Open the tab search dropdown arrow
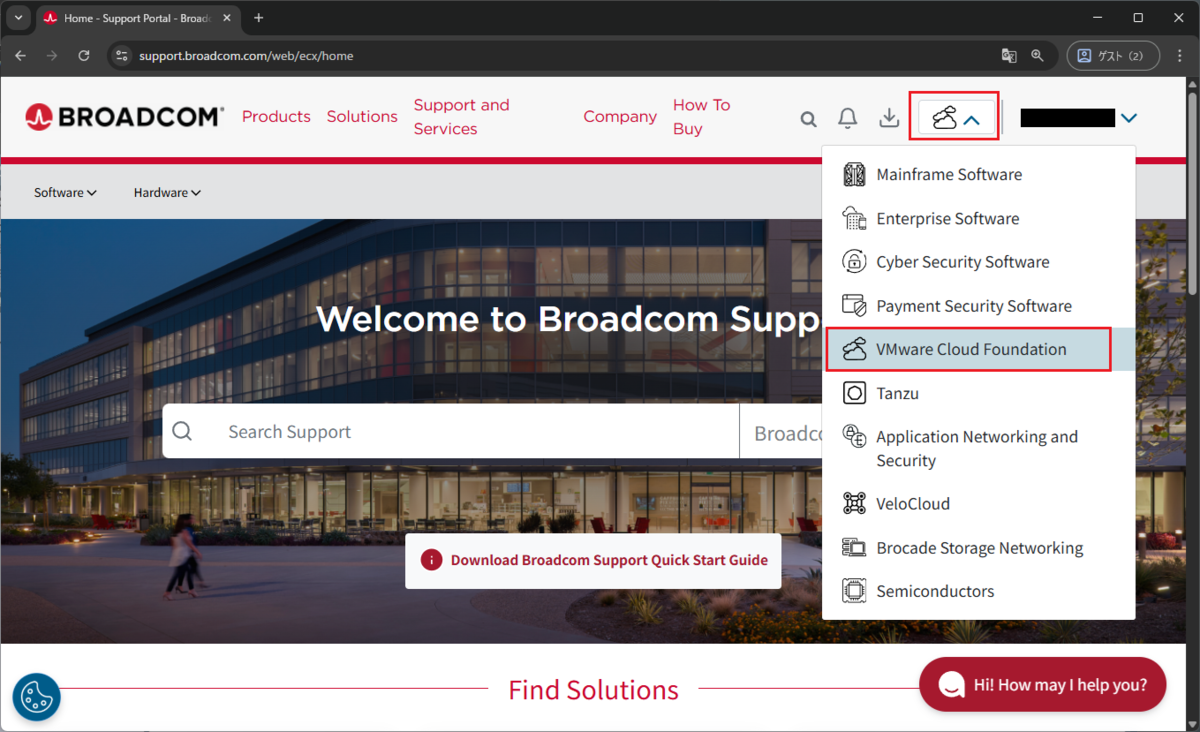 coord(18,18)
